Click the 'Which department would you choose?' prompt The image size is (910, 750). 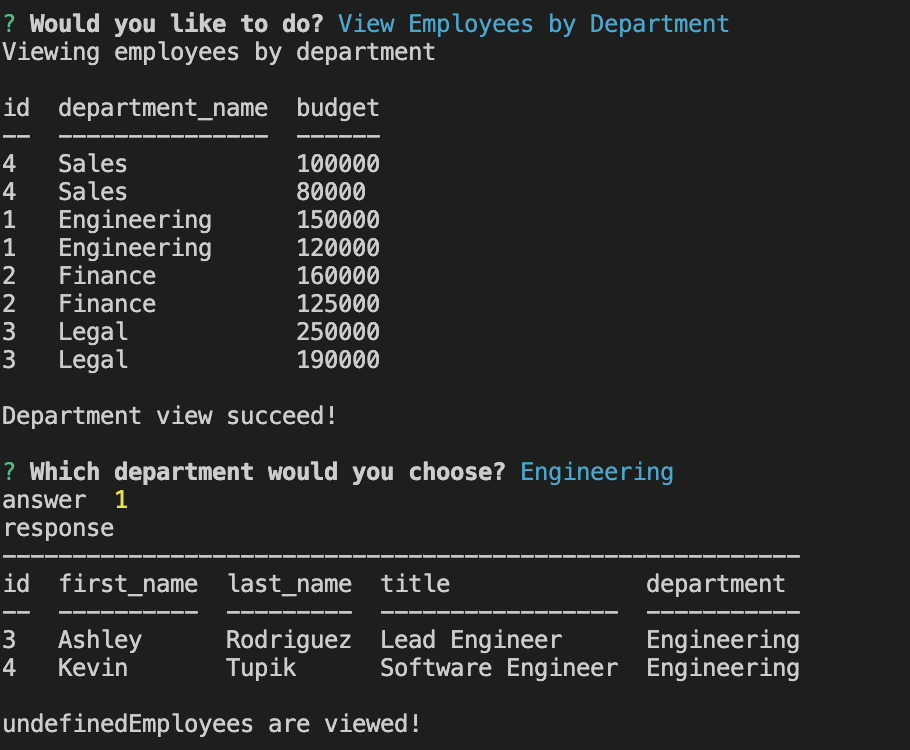268,473
